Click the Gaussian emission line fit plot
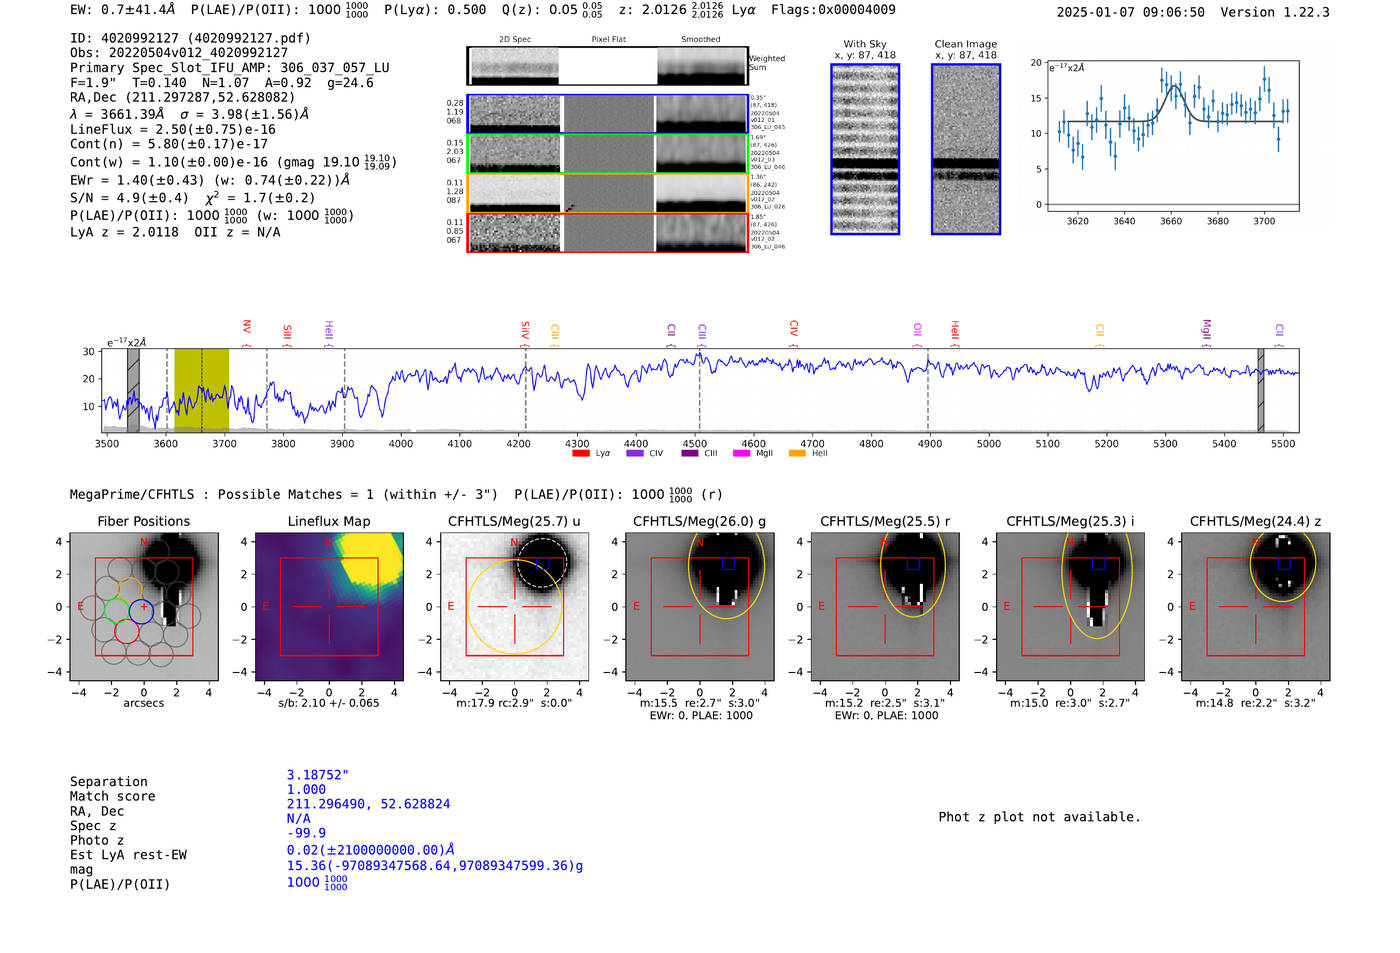 (x=1172, y=136)
